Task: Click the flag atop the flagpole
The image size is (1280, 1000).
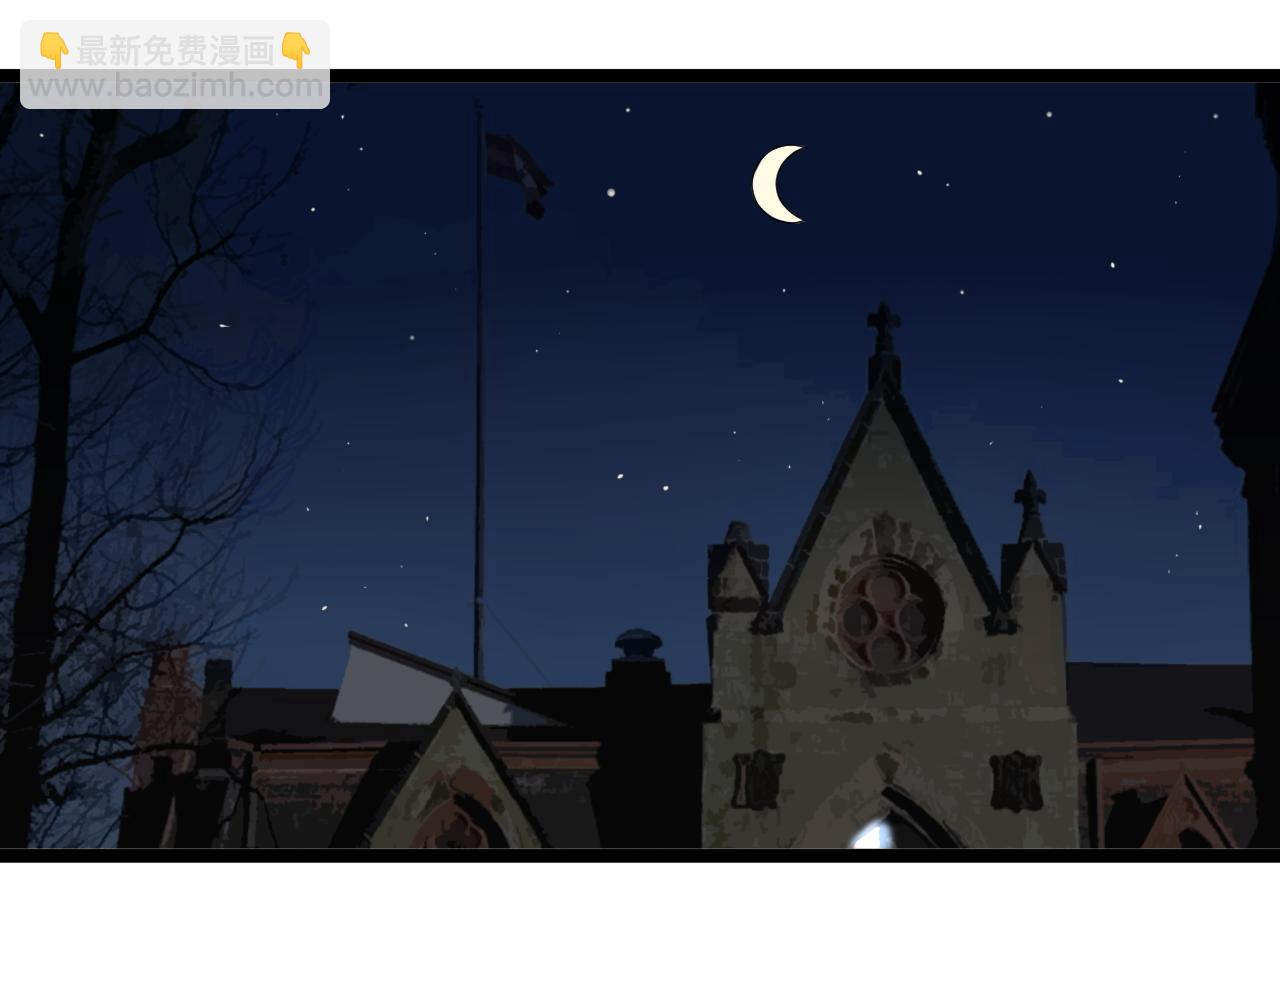Action: click(x=518, y=172)
